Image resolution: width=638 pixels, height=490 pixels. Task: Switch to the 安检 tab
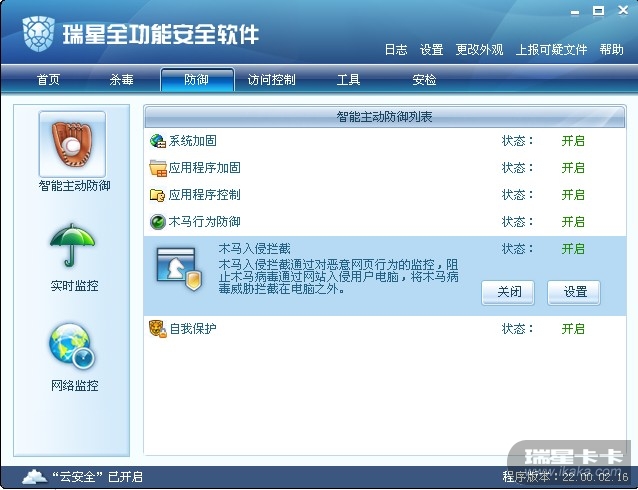[x=424, y=79]
